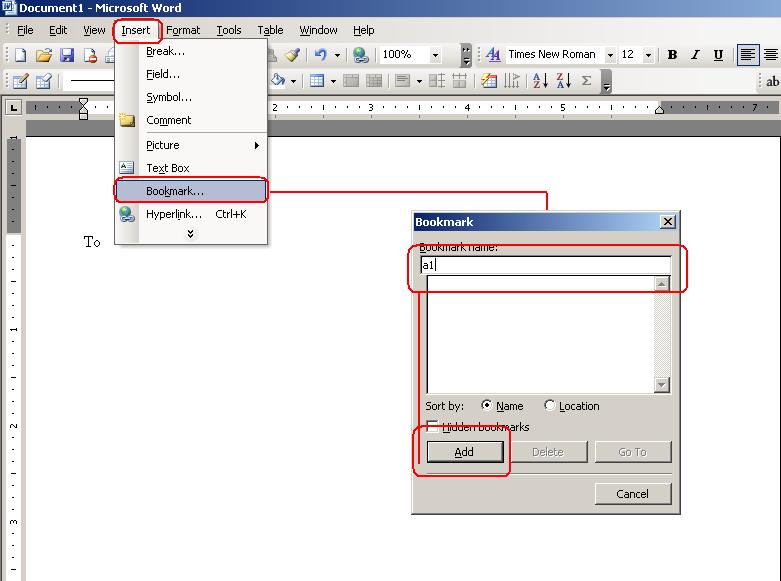Select the Location sort radio button
The height and width of the screenshot is (581, 781).
[x=549, y=406]
